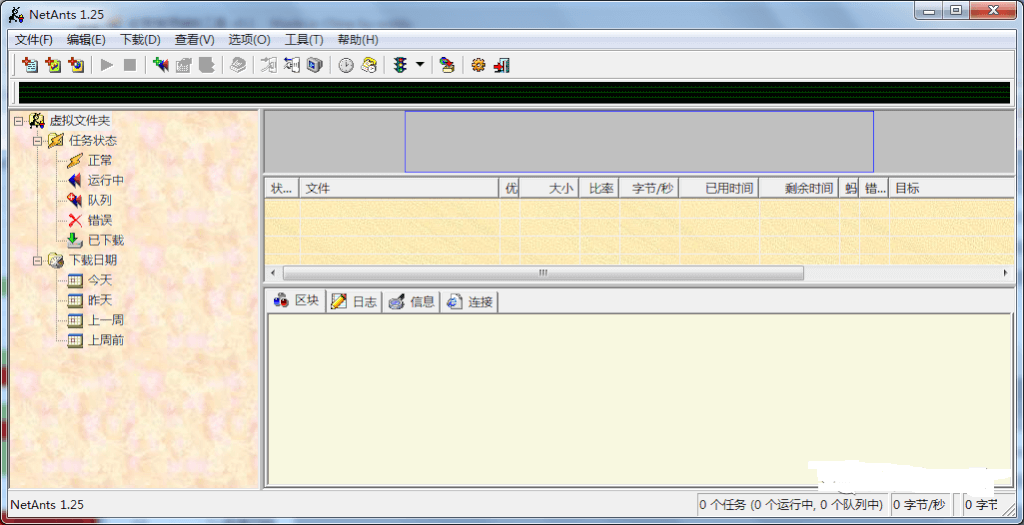Sort by the 剩余时间 column header
This screenshot has width=1024, height=525.
[x=799, y=189]
